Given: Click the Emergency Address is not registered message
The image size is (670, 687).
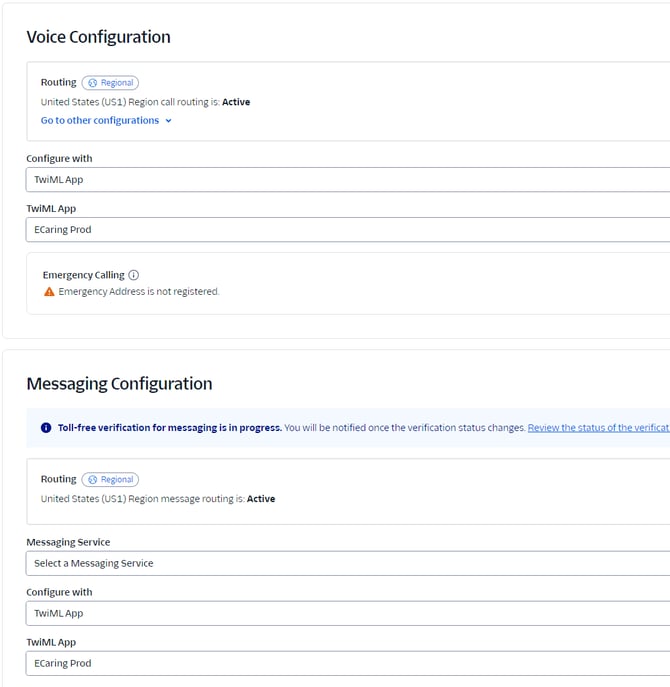Looking at the screenshot, I should pyautogui.click(x=139, y=292).
